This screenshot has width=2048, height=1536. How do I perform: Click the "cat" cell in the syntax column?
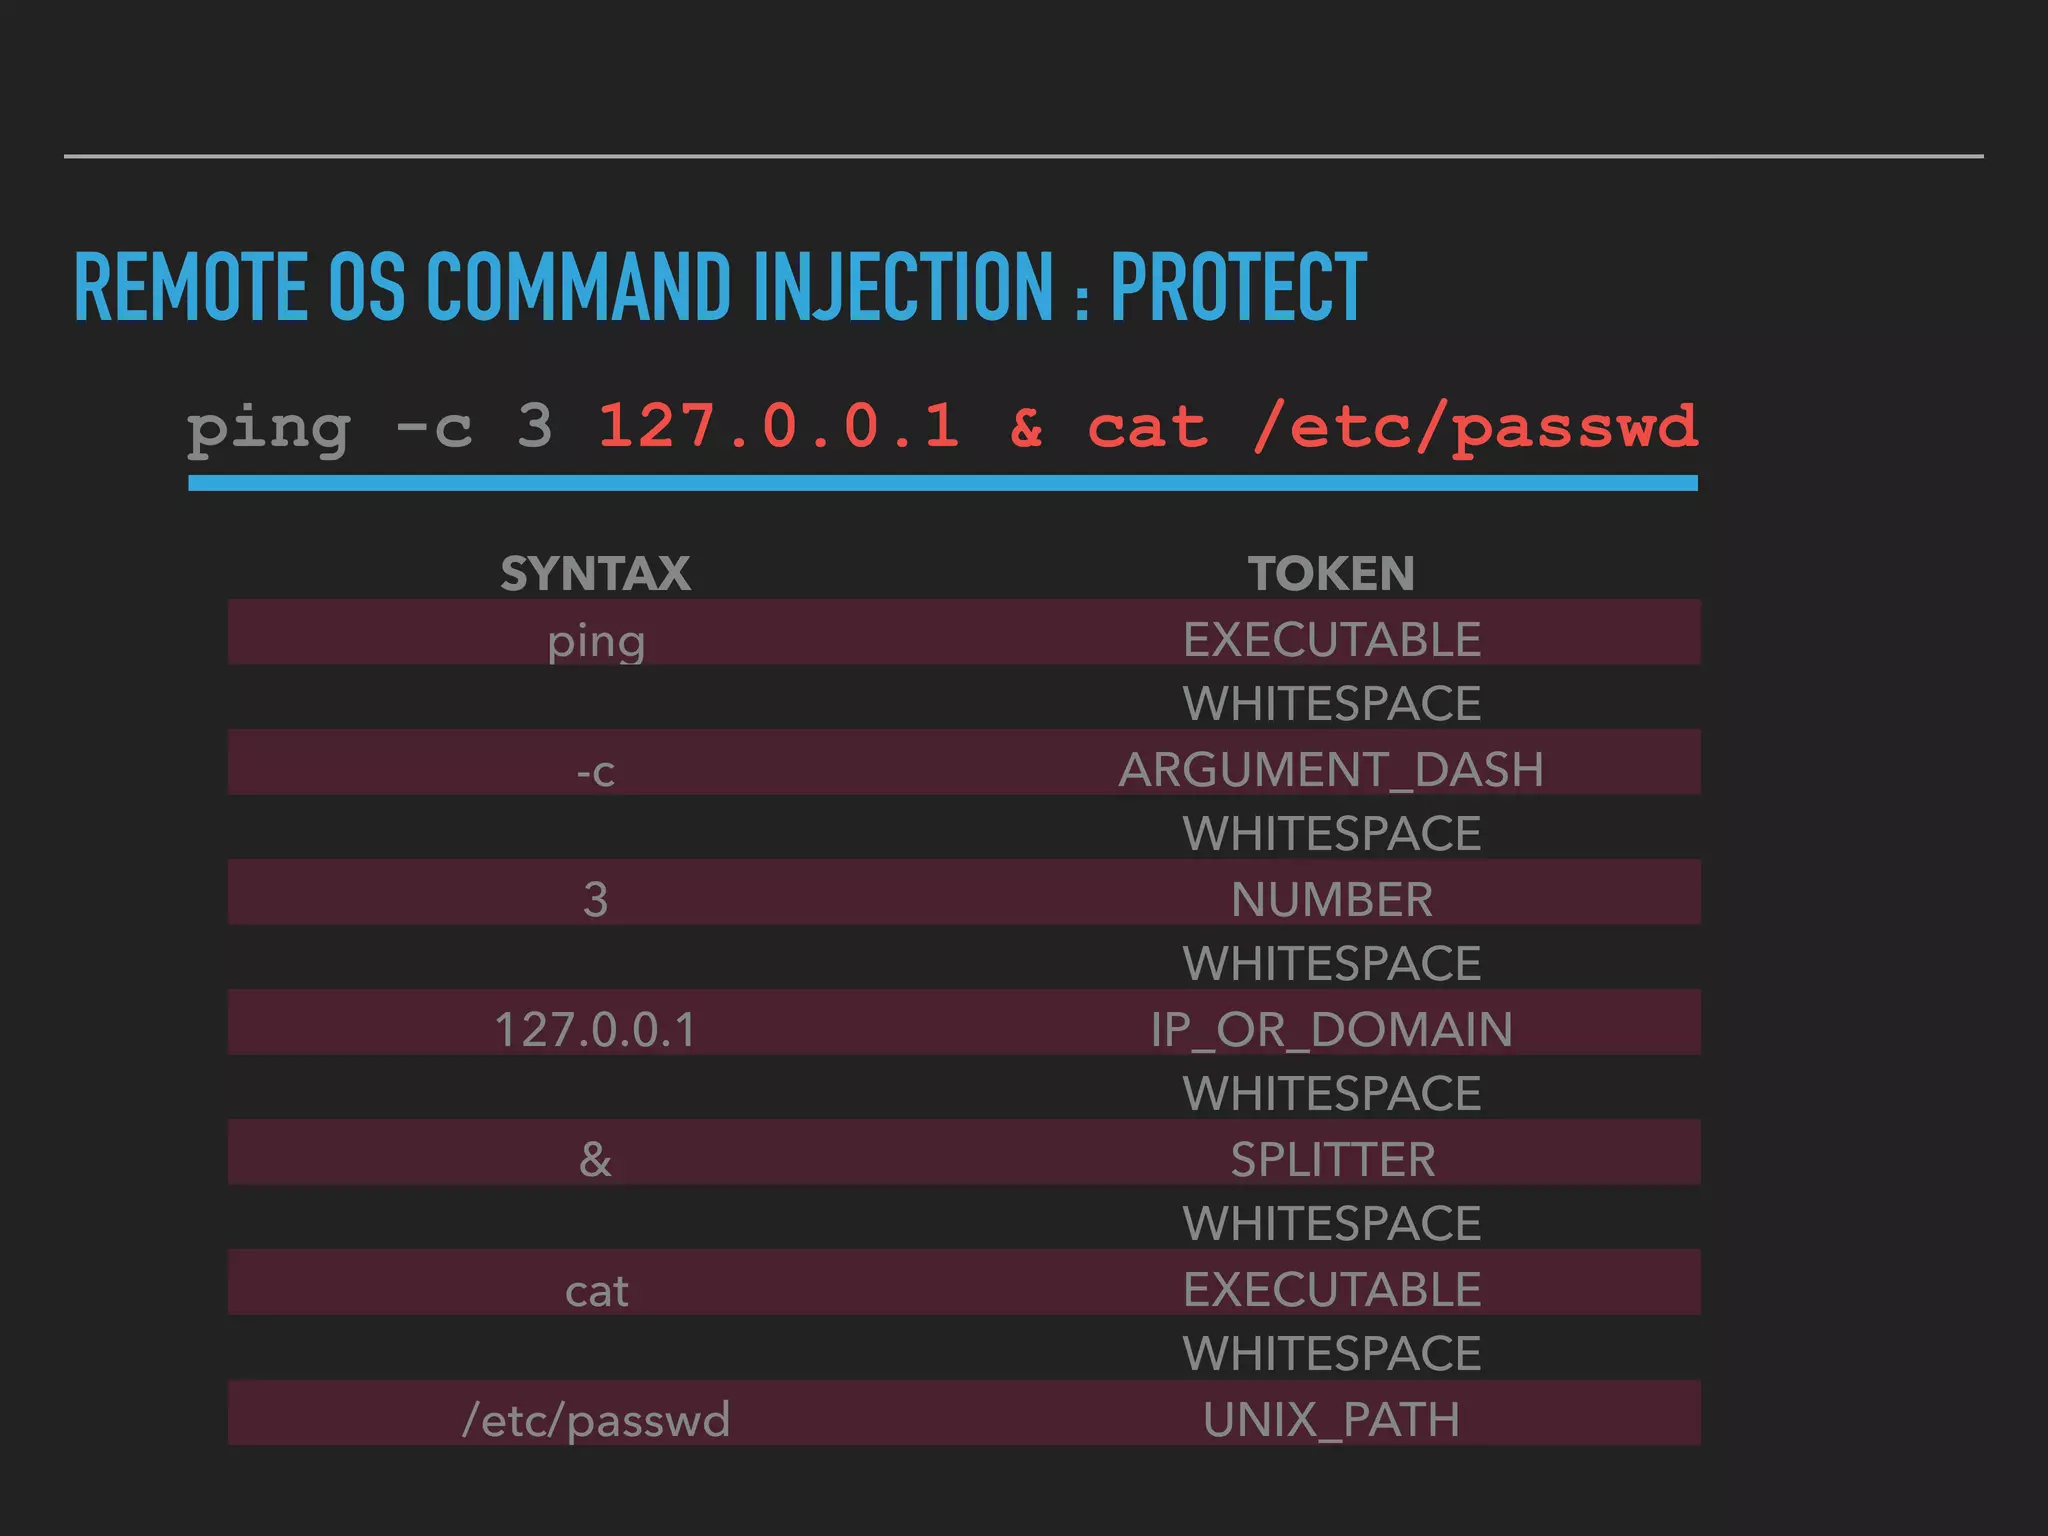click(x=596, y=1290)
